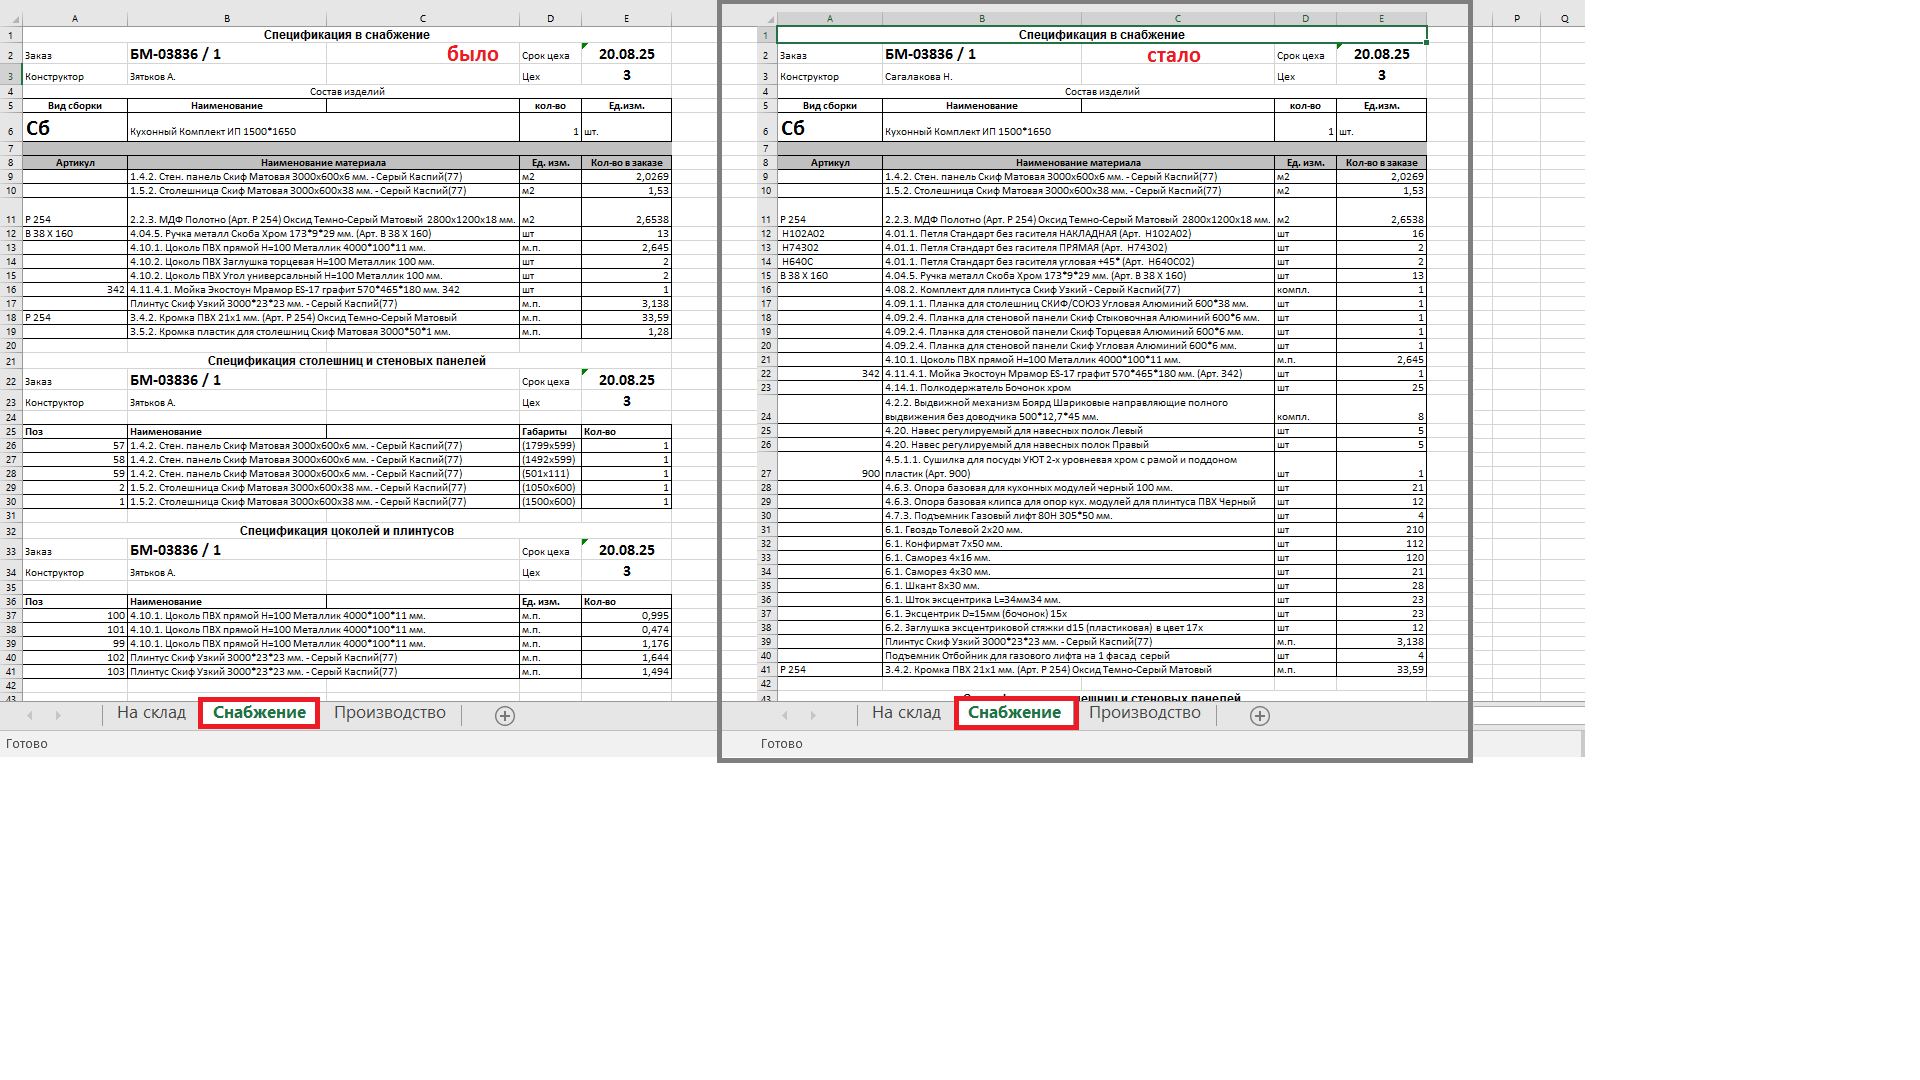The height and width of the screenshot is (1080, 1920).
Task: Select row 6 header in left workbook
Action: 10,131
